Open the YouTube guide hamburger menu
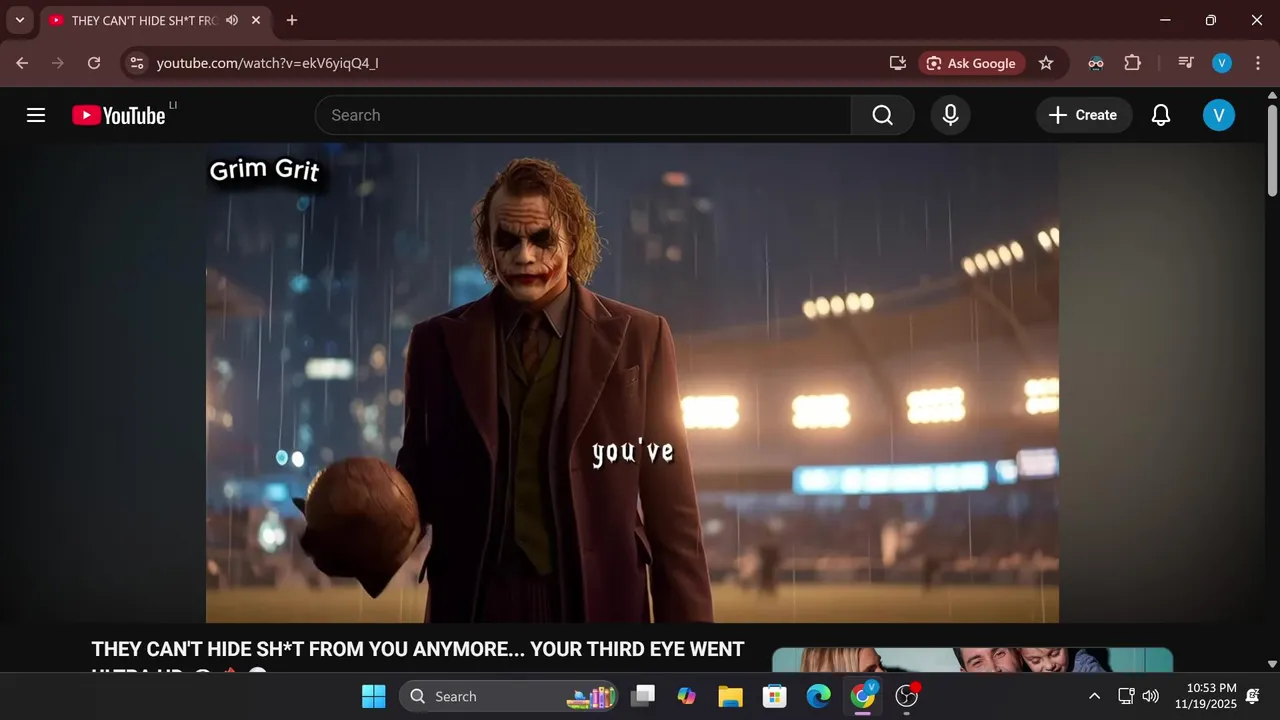Image resolution: width=1280 pixels, height=720 pixels. pos(36,115)
